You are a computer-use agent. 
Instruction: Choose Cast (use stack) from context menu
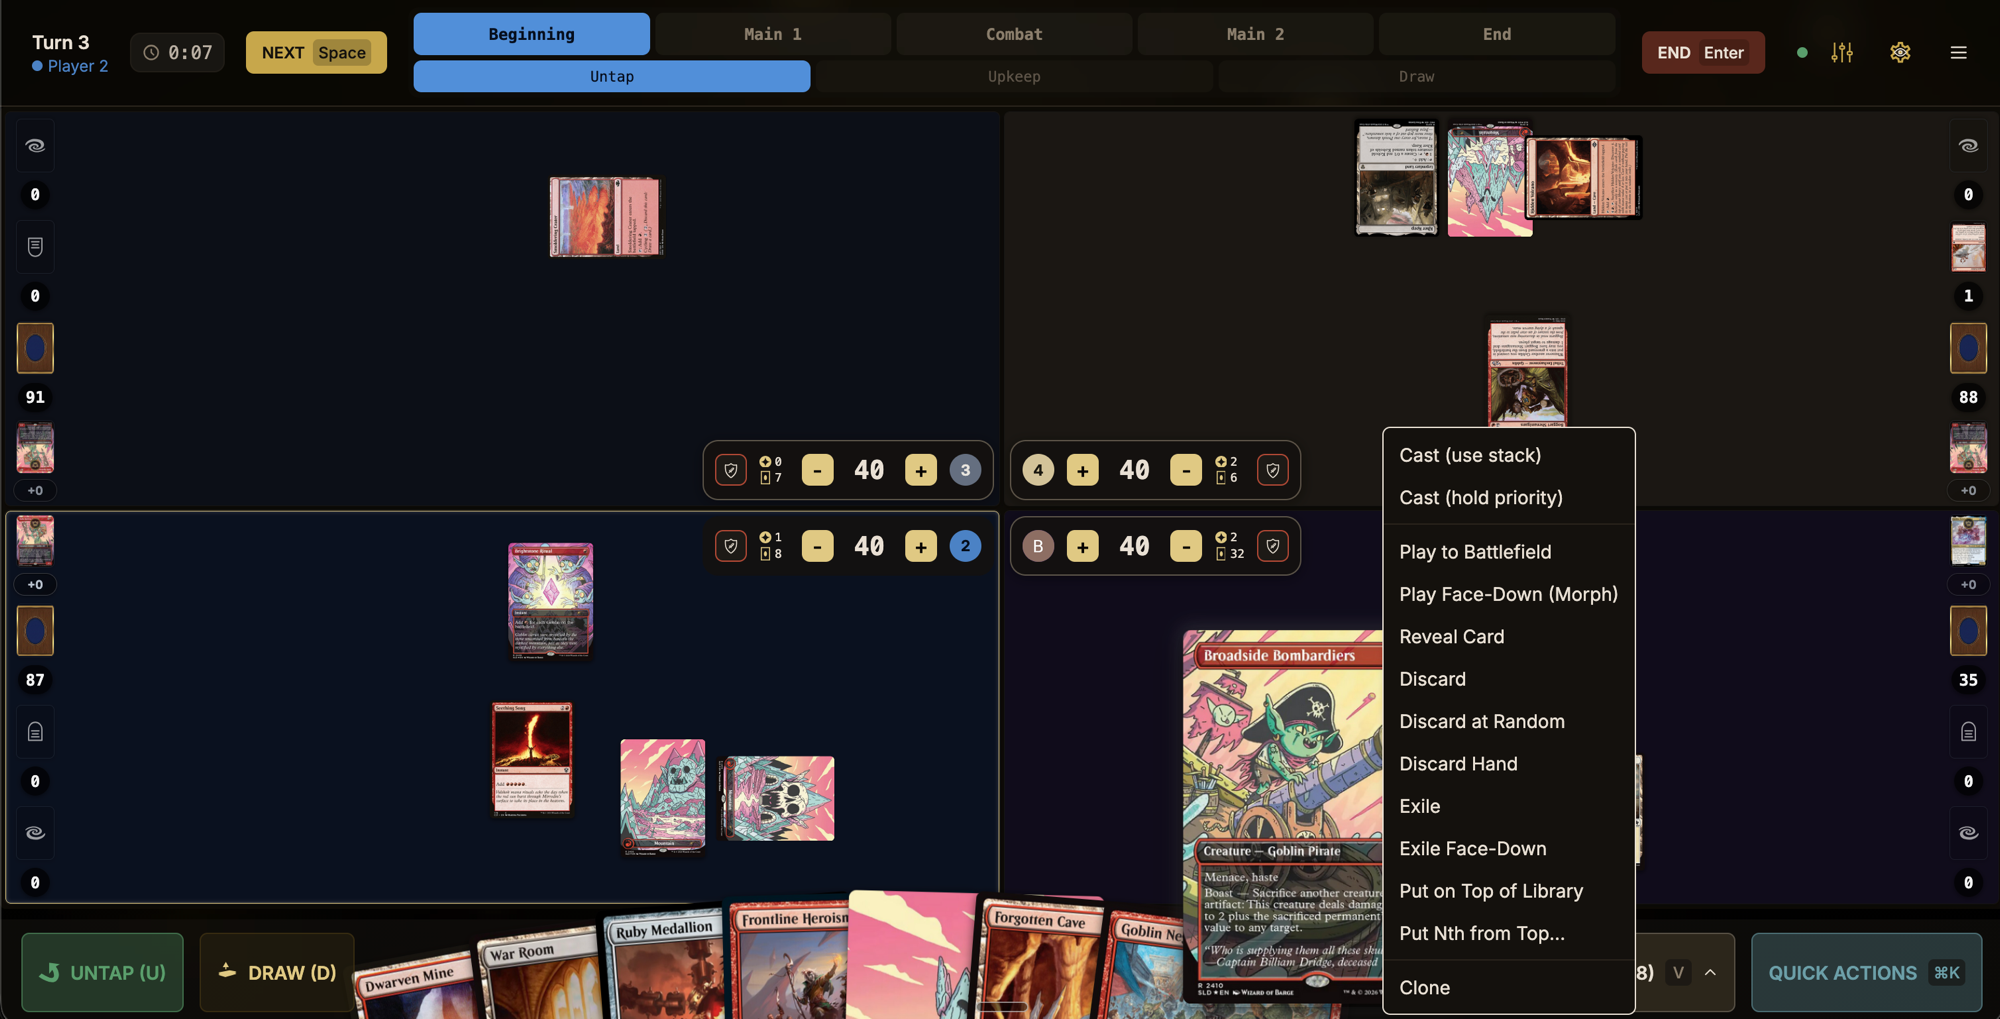1509,455
